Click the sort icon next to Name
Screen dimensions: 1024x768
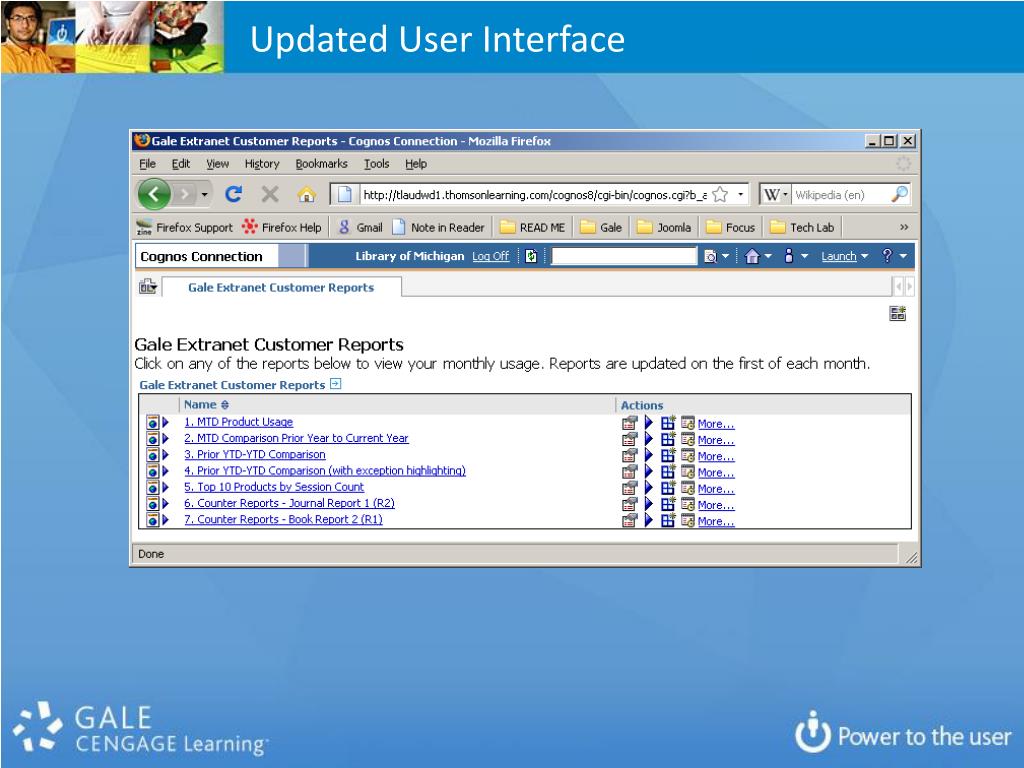[x=225, y=405]
